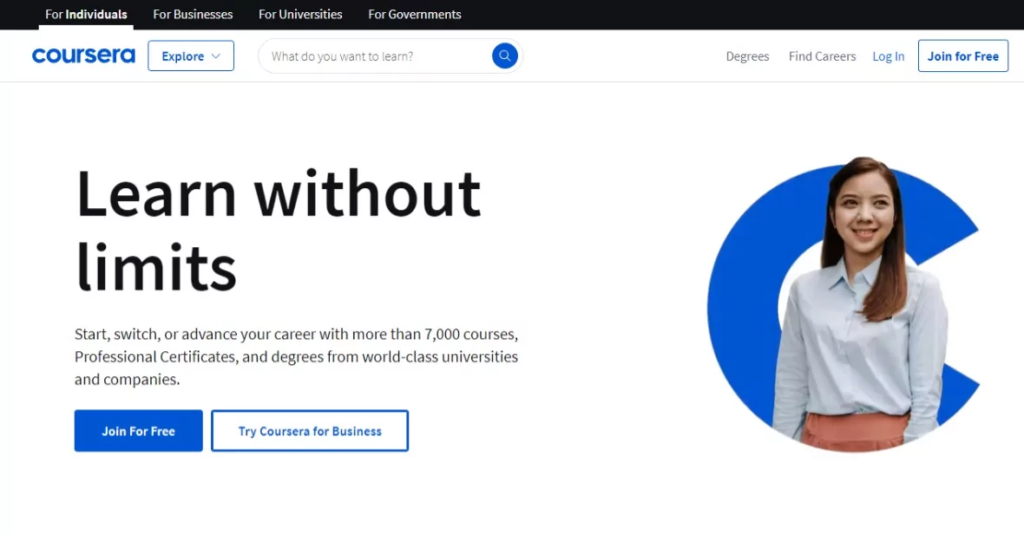Go to the For Governments tab

pyautogui.click(x=415, y=14)
